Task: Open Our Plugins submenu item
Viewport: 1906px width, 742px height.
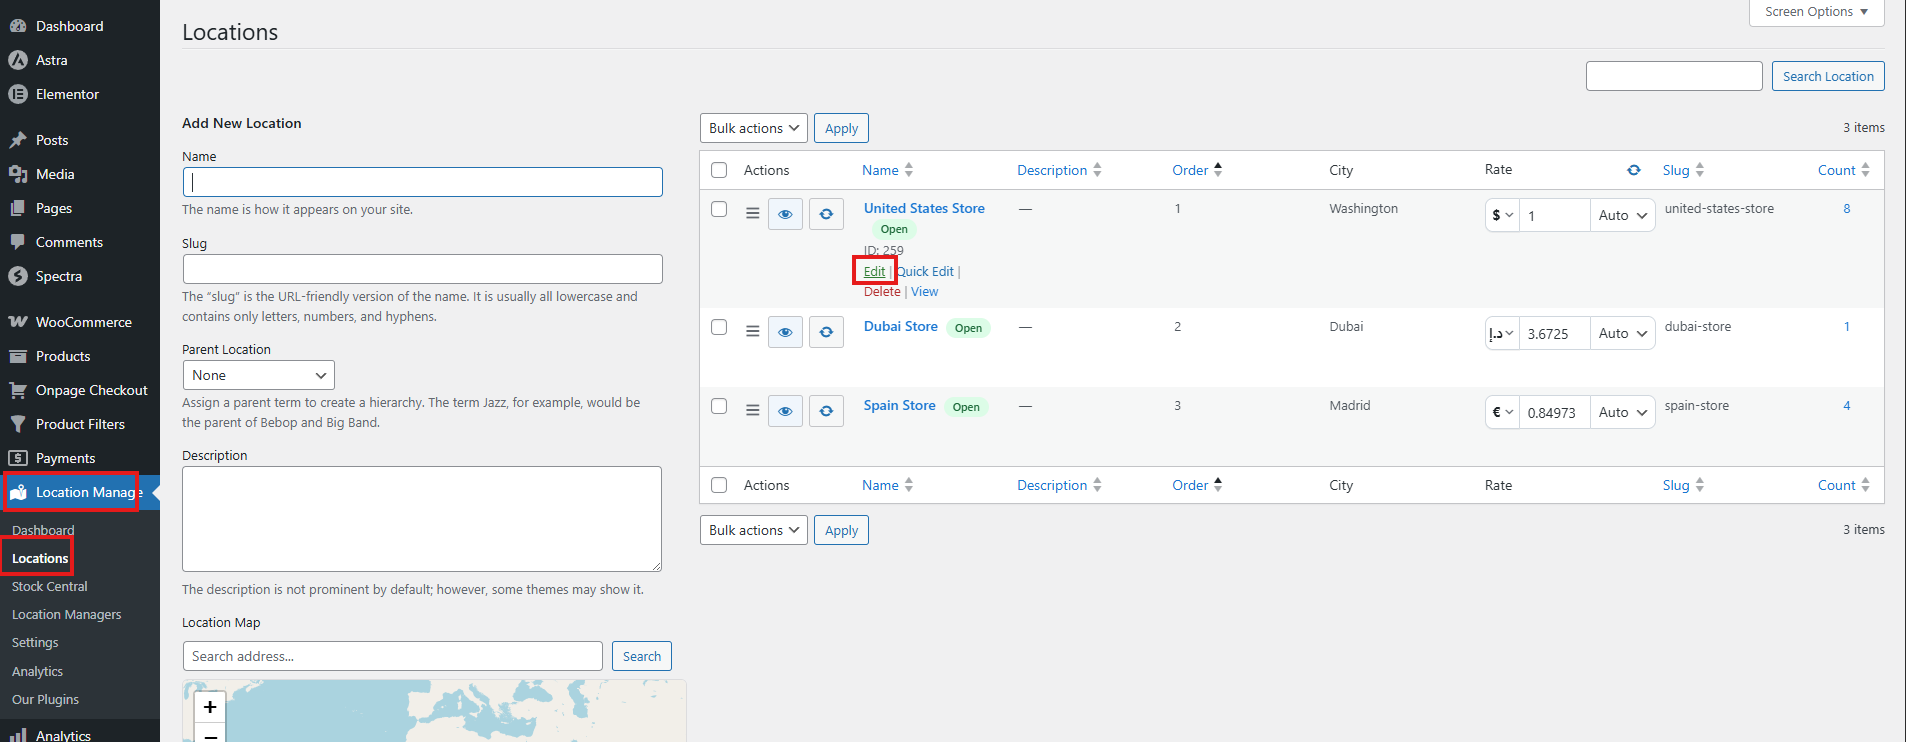Action: pos(45,699)
